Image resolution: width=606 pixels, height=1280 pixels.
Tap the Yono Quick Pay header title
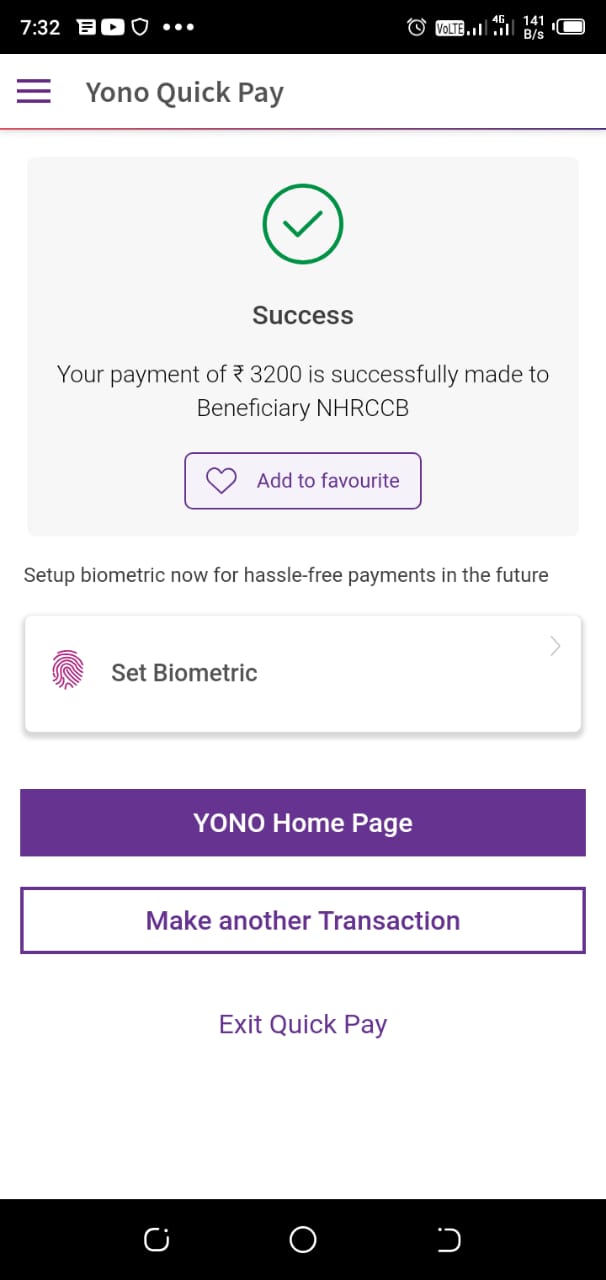(184, 92)
